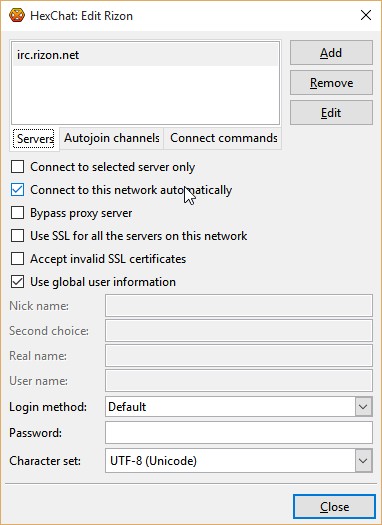Click the Second choice input field
The height and width of the screenshot is (525, 382).
(x=239, y=330)
